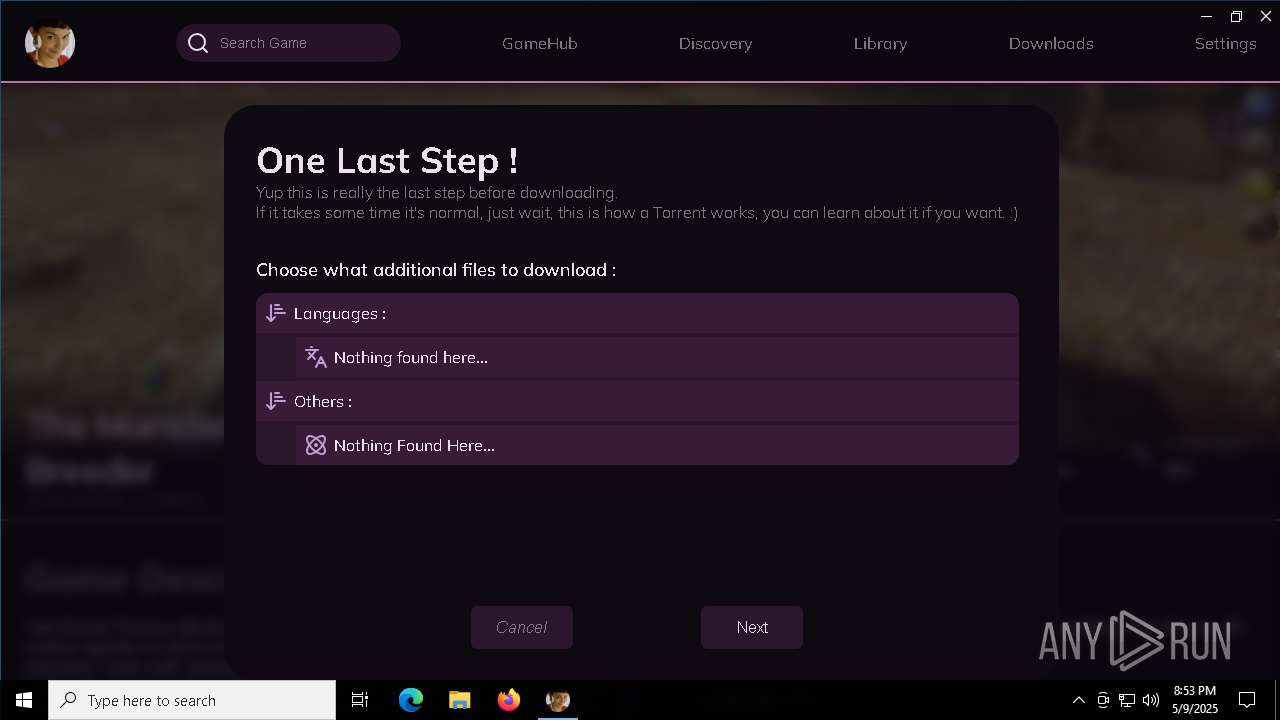Click the atom icon in Others row
The image size is (1280, 720).
point(316,445)
